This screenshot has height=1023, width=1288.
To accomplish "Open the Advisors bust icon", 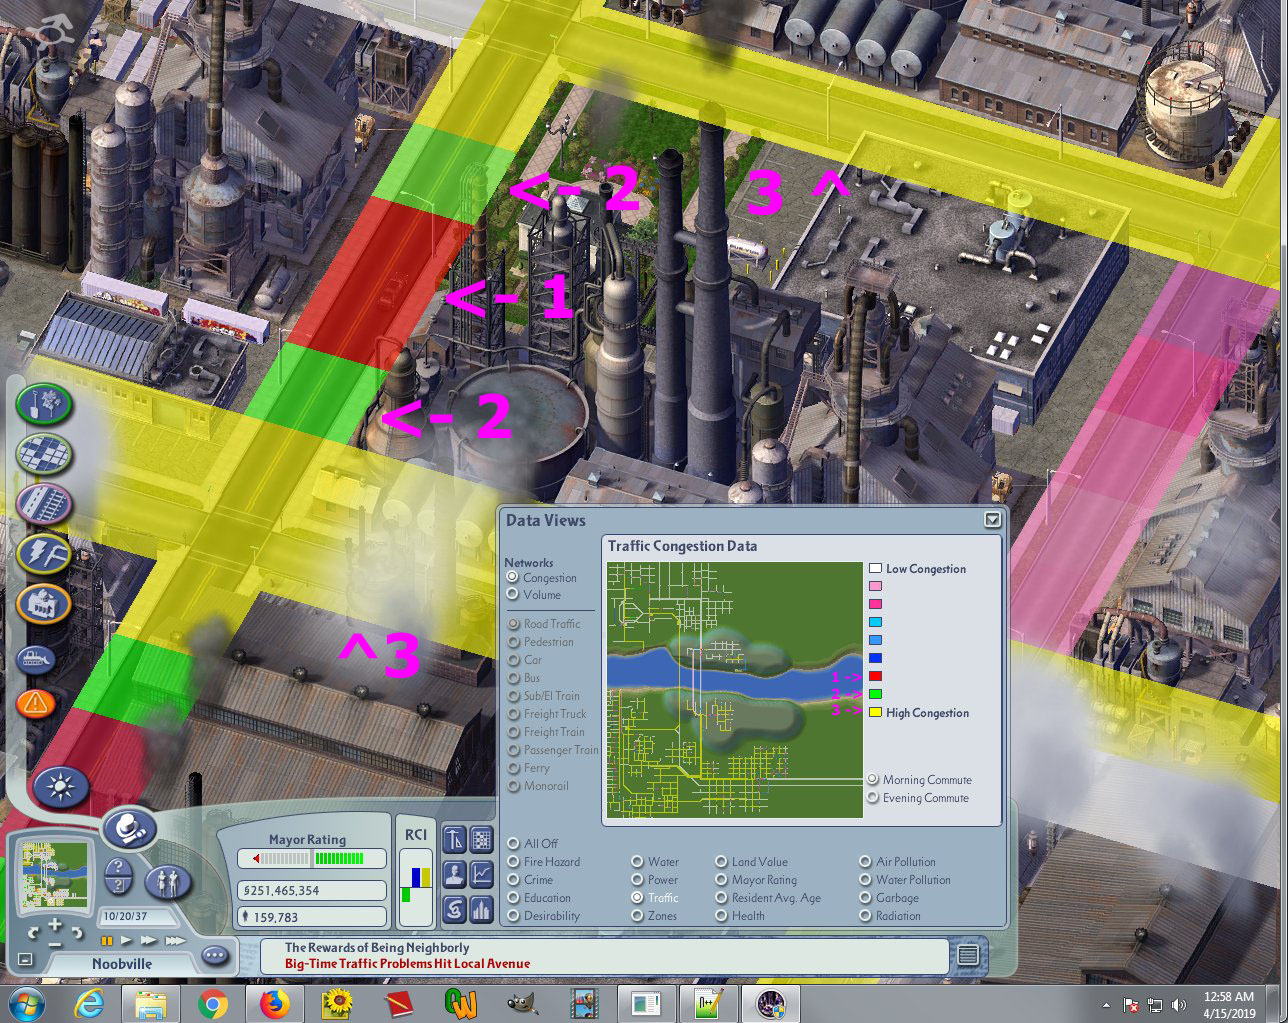I will point(454,875).
